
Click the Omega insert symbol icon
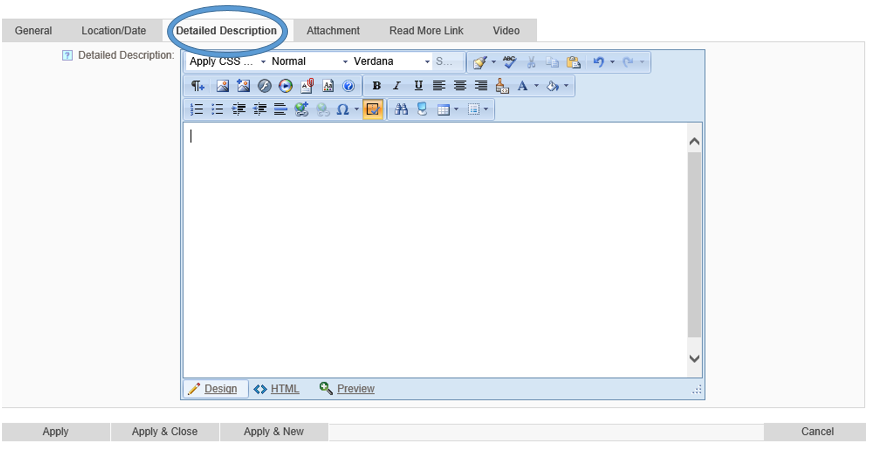(x=343, y=109)
